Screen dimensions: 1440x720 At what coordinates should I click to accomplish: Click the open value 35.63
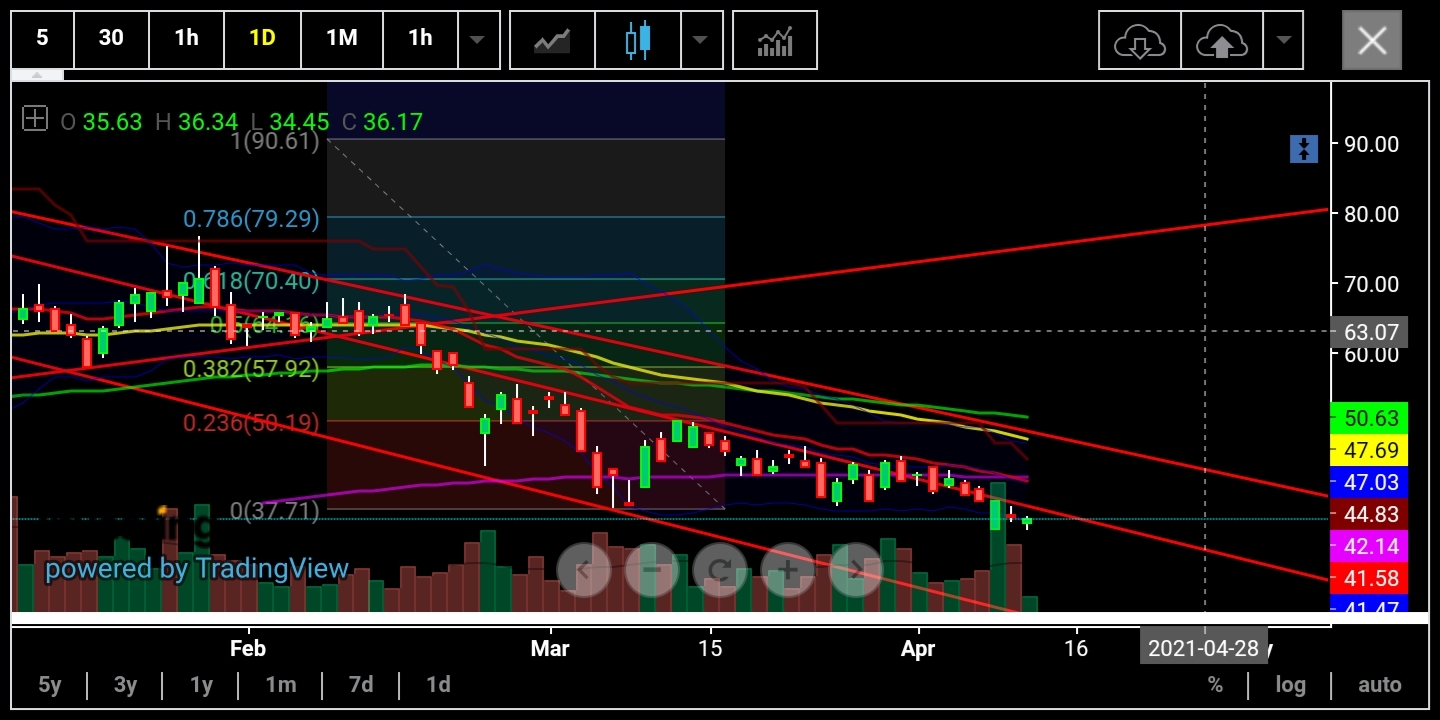point(112,122)
